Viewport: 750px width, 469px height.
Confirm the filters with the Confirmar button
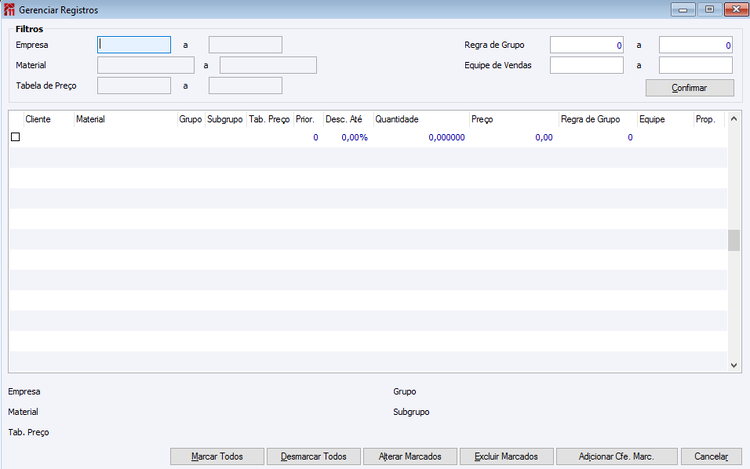click(690, 88)
